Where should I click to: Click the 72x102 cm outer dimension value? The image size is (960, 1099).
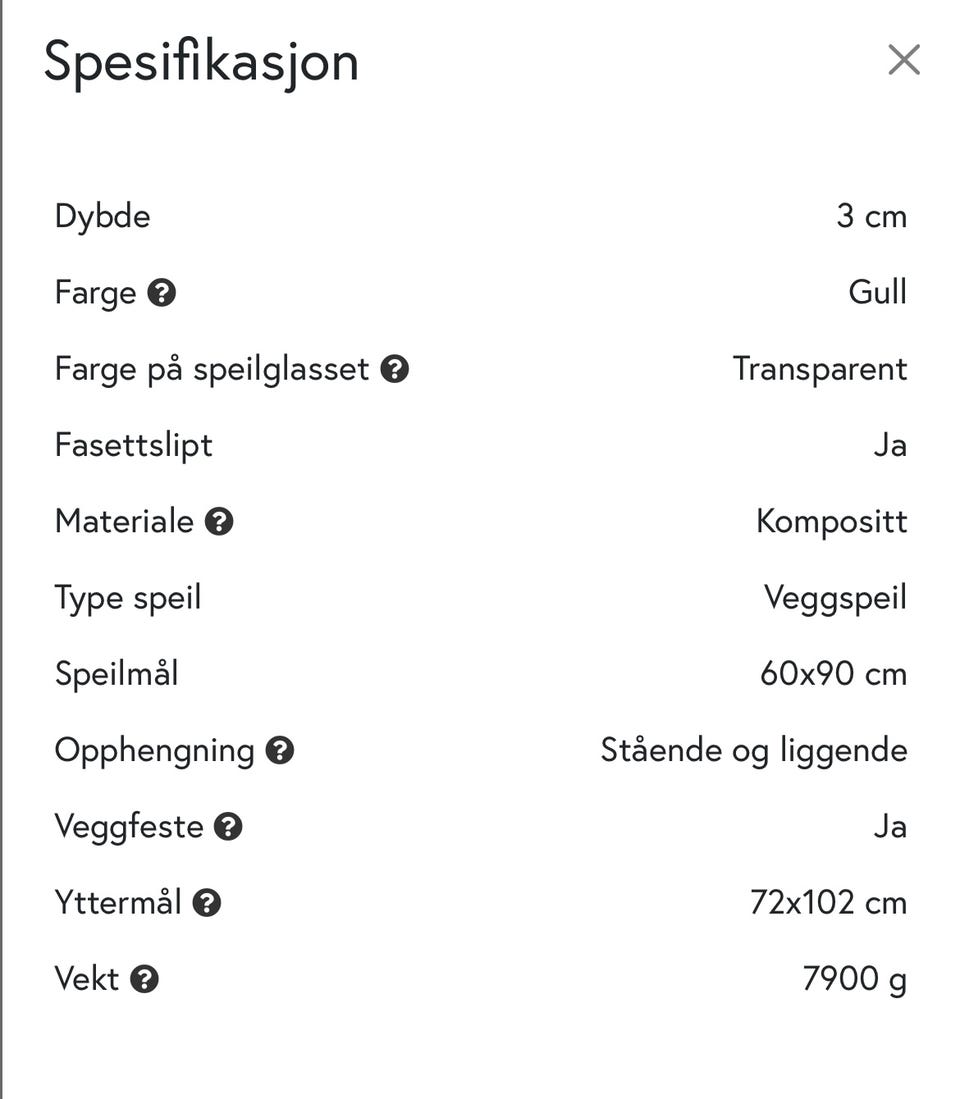pyautogui.click(x=828, y=903)
